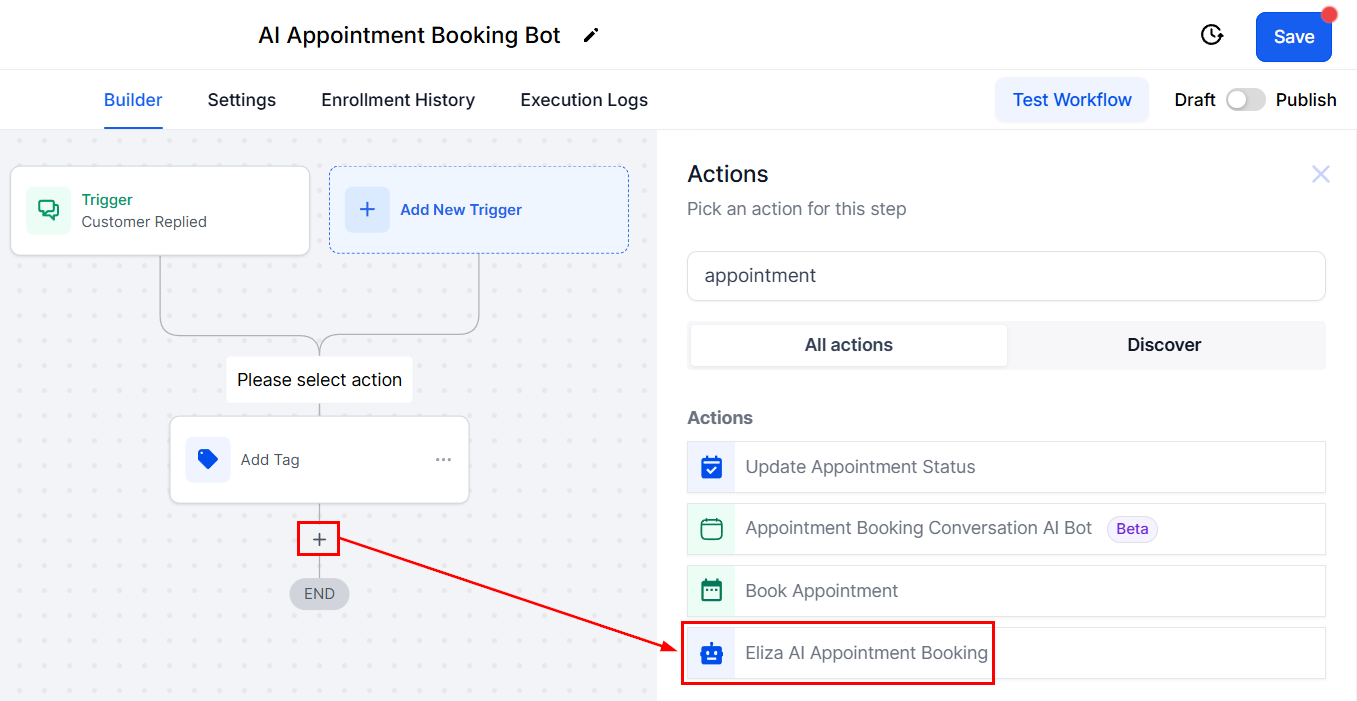Save the workflow
Image resolution: width=1357 pixels, height=701 pixels.
(x=1294, y=37)
